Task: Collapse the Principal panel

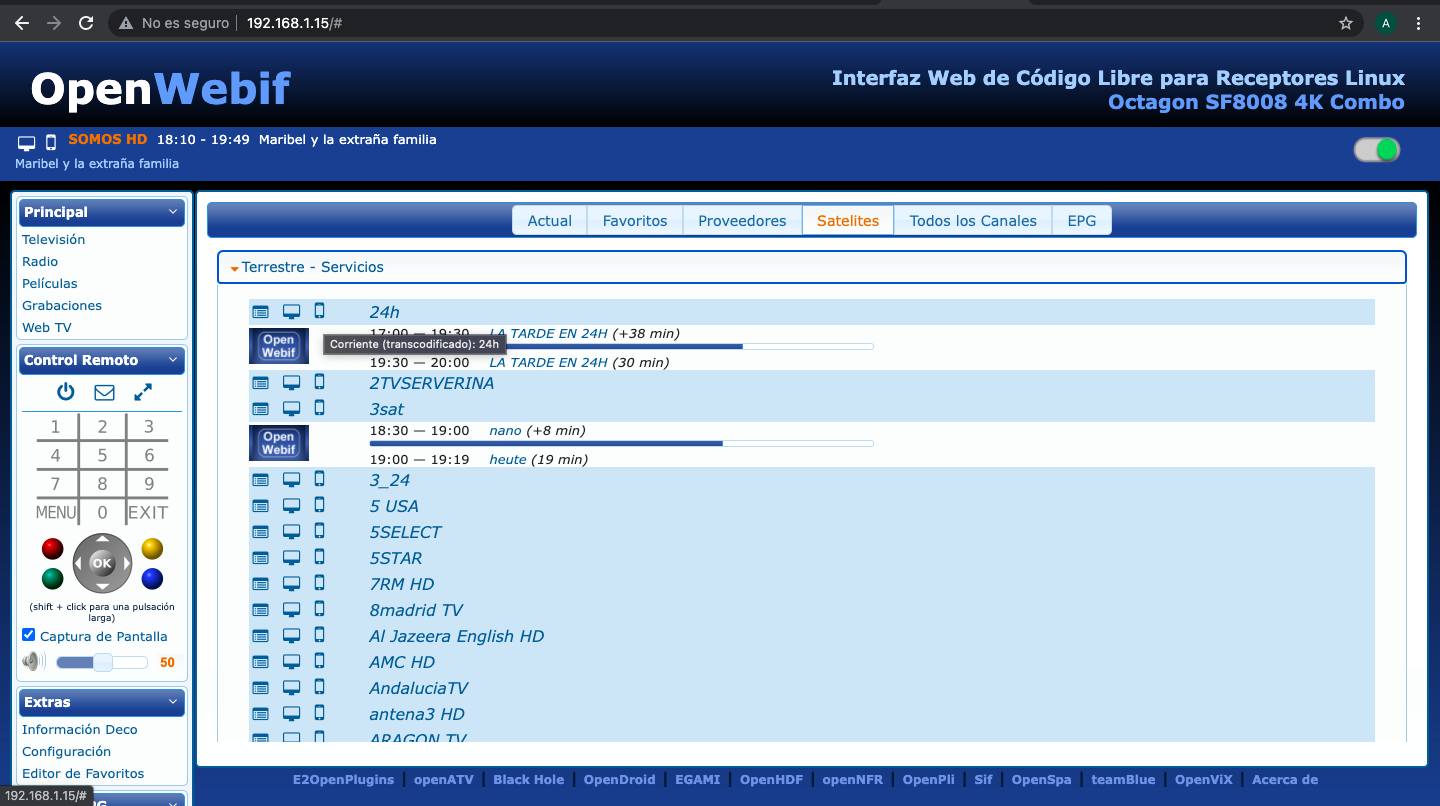Action: 173,212
